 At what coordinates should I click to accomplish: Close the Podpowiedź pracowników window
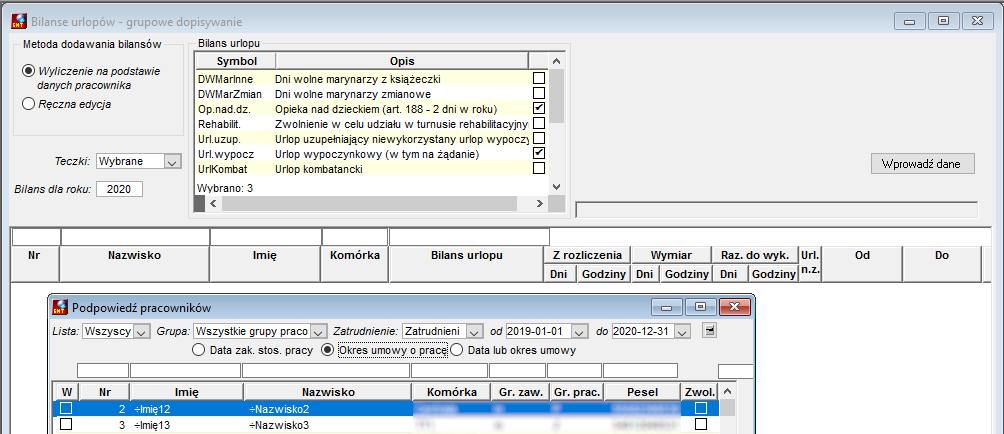pos(734,307)
